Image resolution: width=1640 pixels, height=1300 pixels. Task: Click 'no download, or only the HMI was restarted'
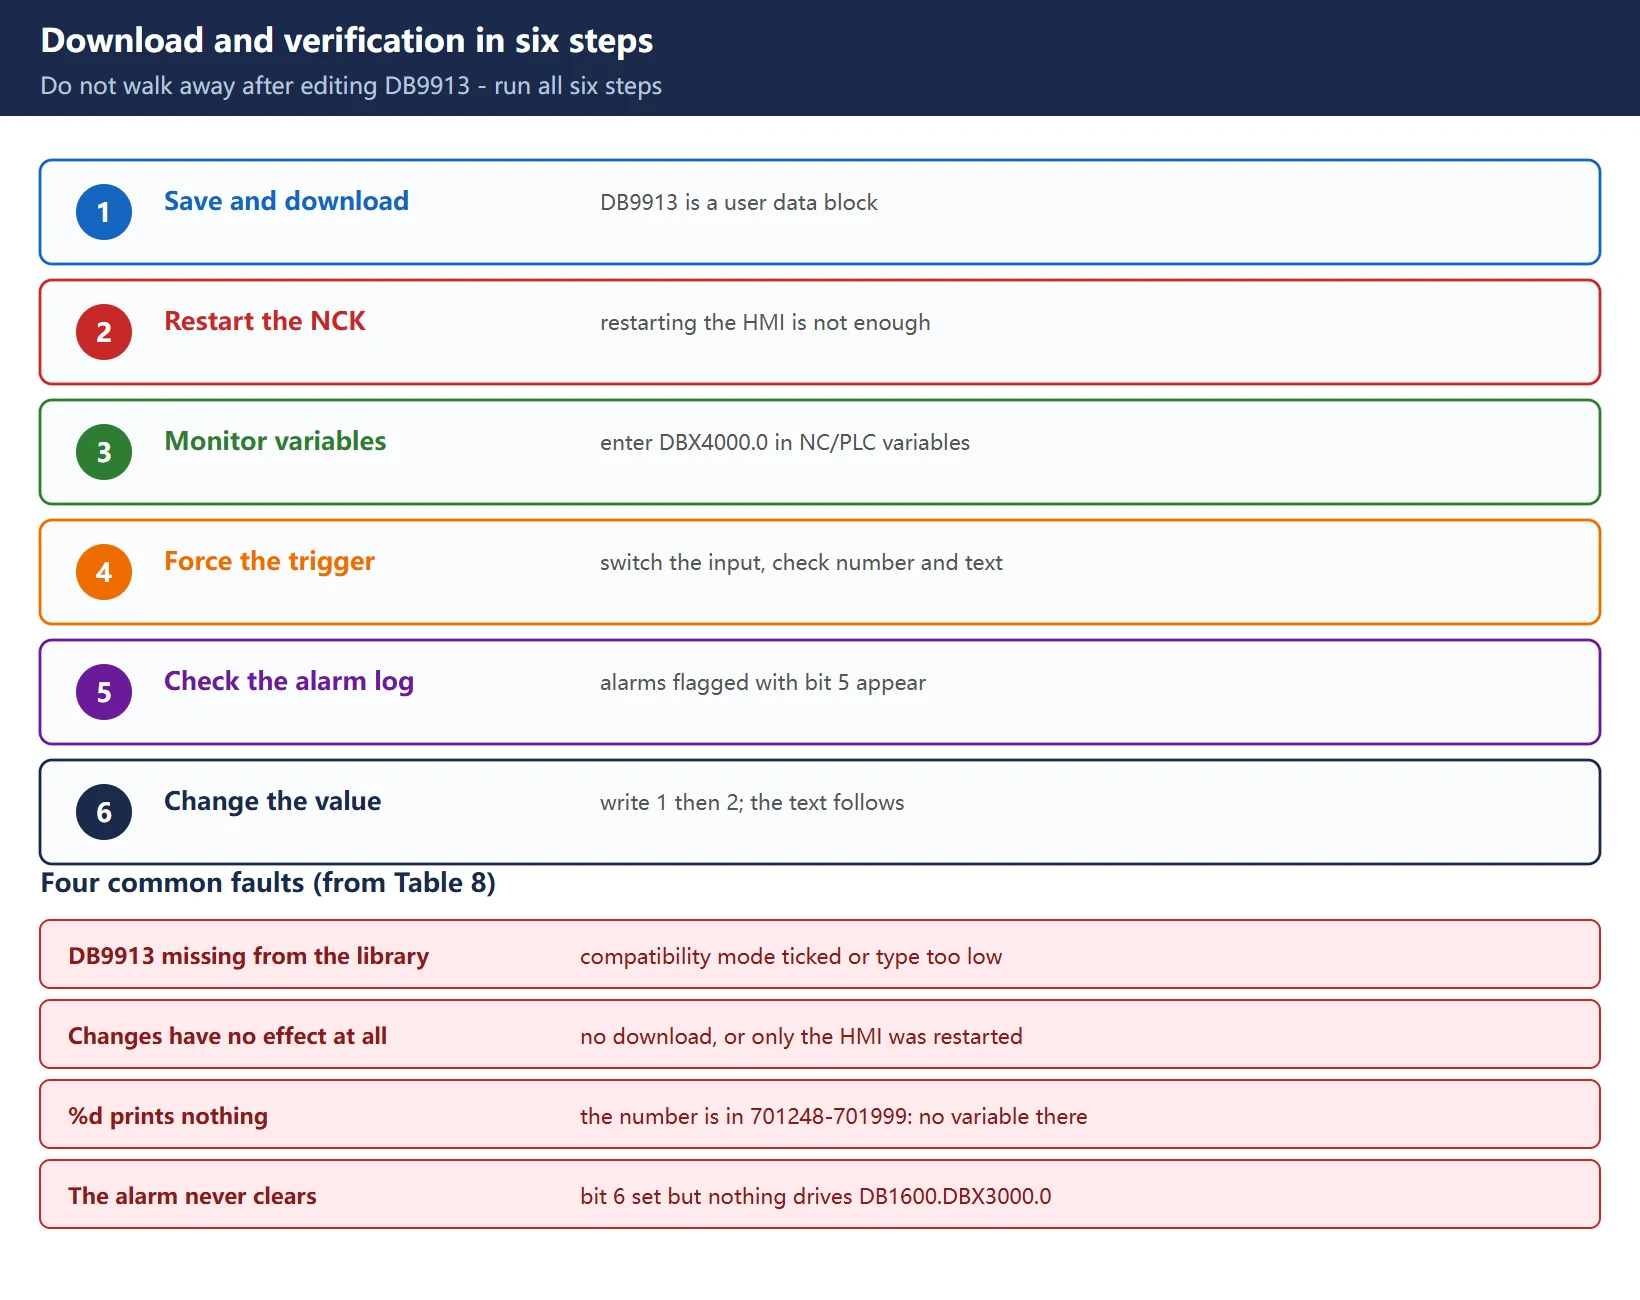[801, 1036]
